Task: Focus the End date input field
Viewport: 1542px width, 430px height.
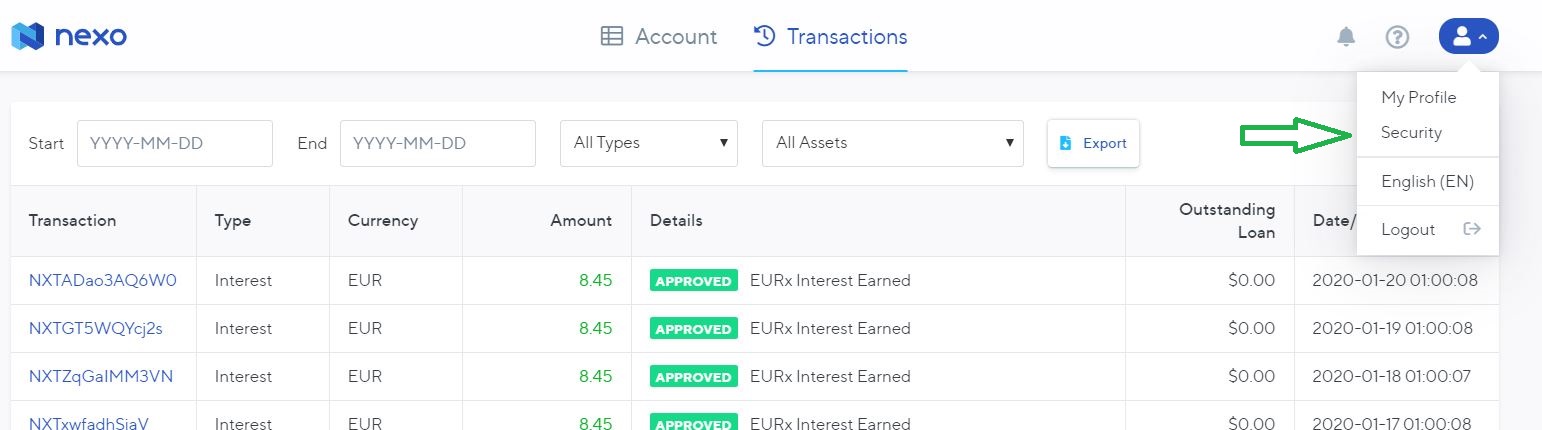Action: click(x=438, y=143)
